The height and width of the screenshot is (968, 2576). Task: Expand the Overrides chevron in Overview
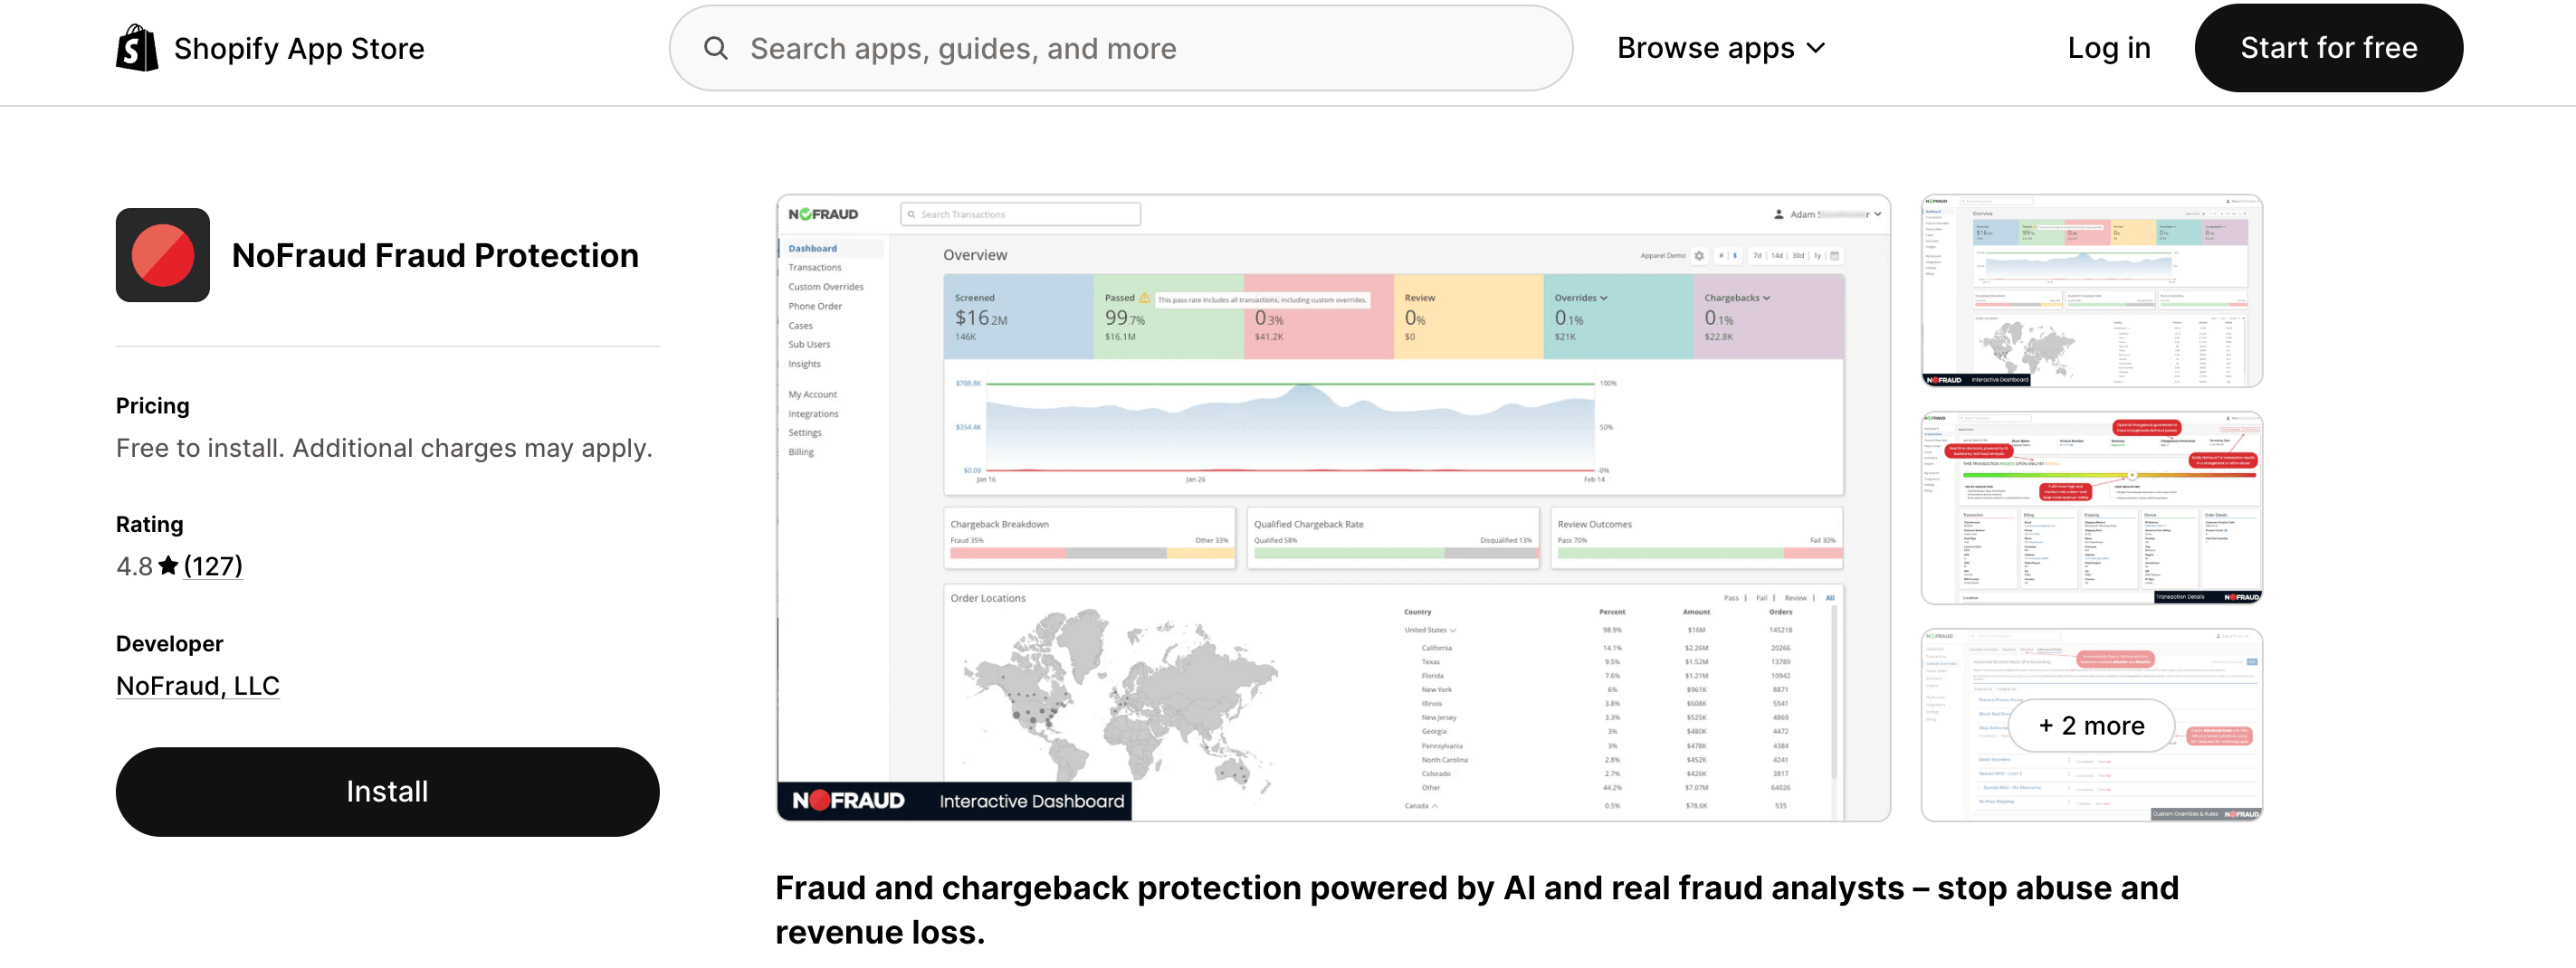(x=1605, y=297)
